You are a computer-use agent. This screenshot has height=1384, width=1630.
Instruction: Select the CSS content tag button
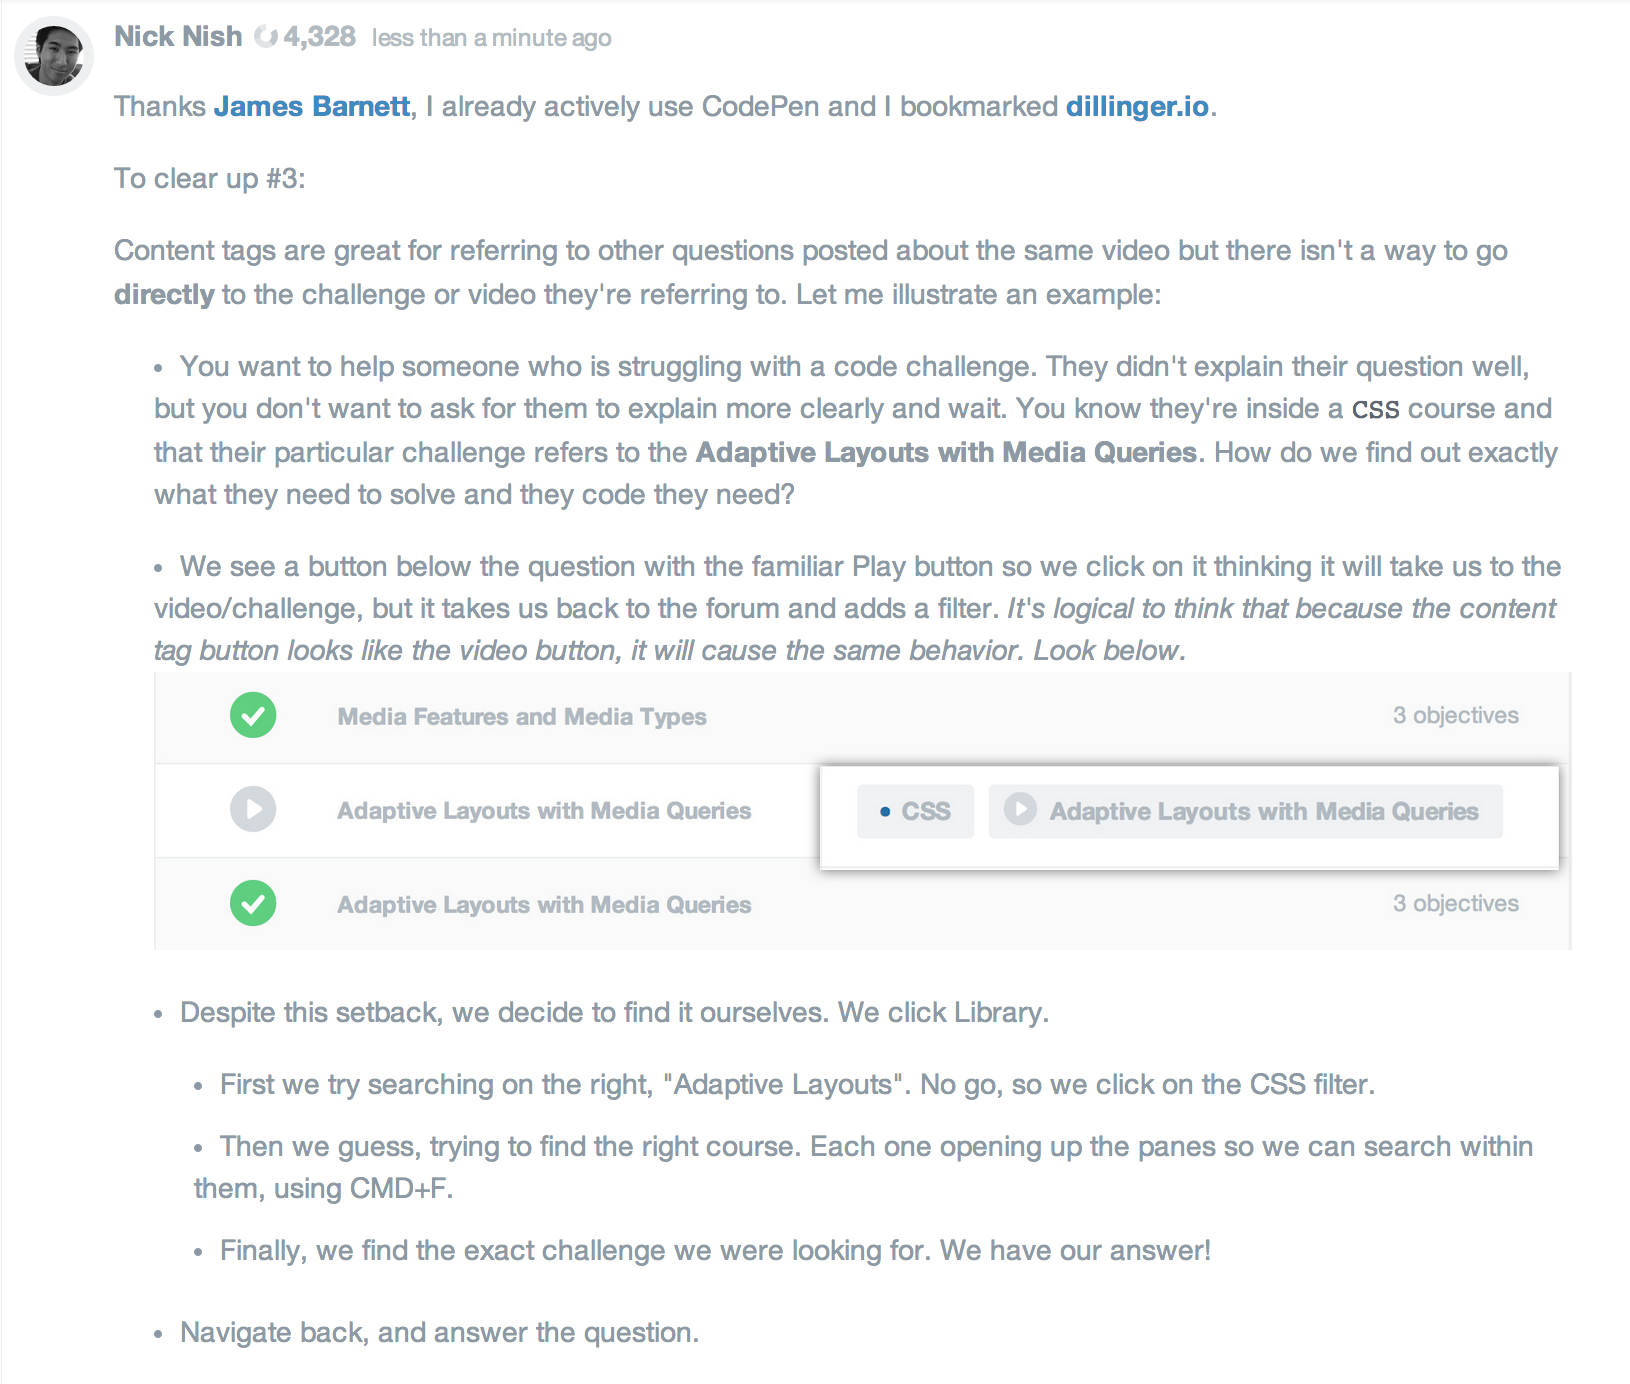915,811
